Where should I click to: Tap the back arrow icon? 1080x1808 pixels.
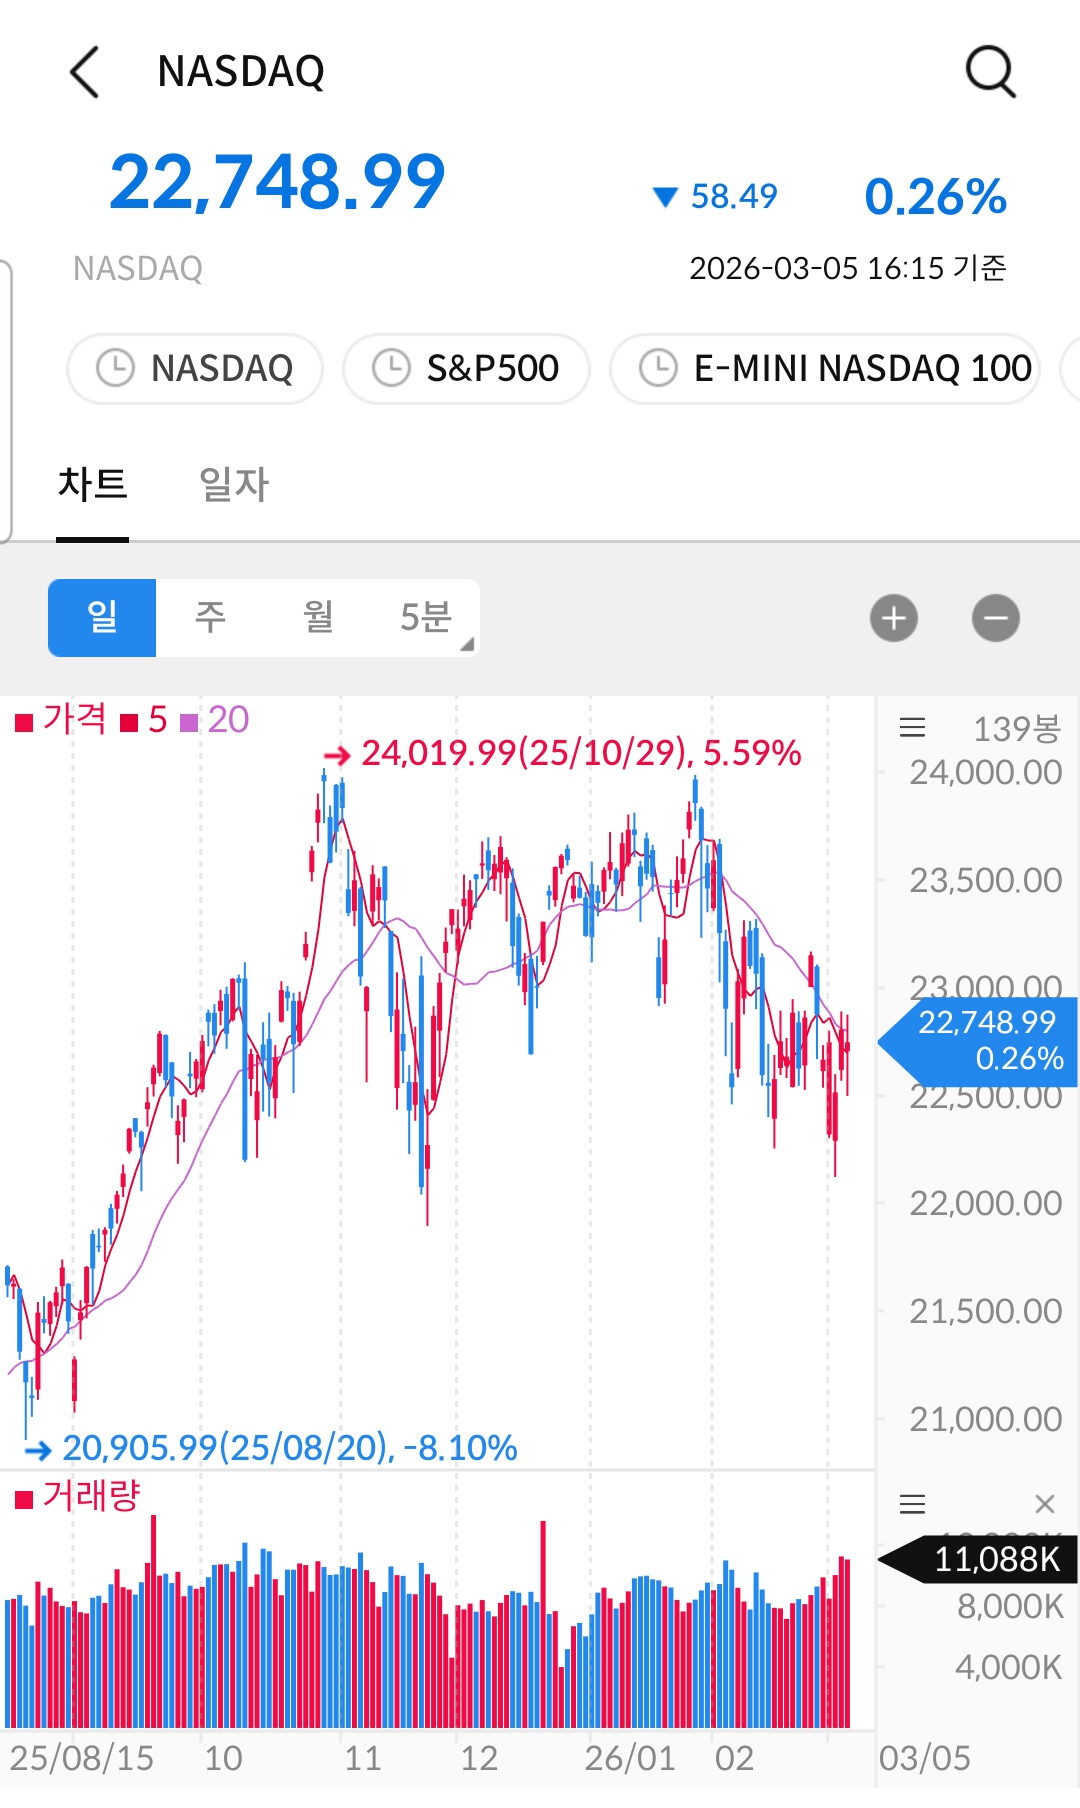click(85, 72)
